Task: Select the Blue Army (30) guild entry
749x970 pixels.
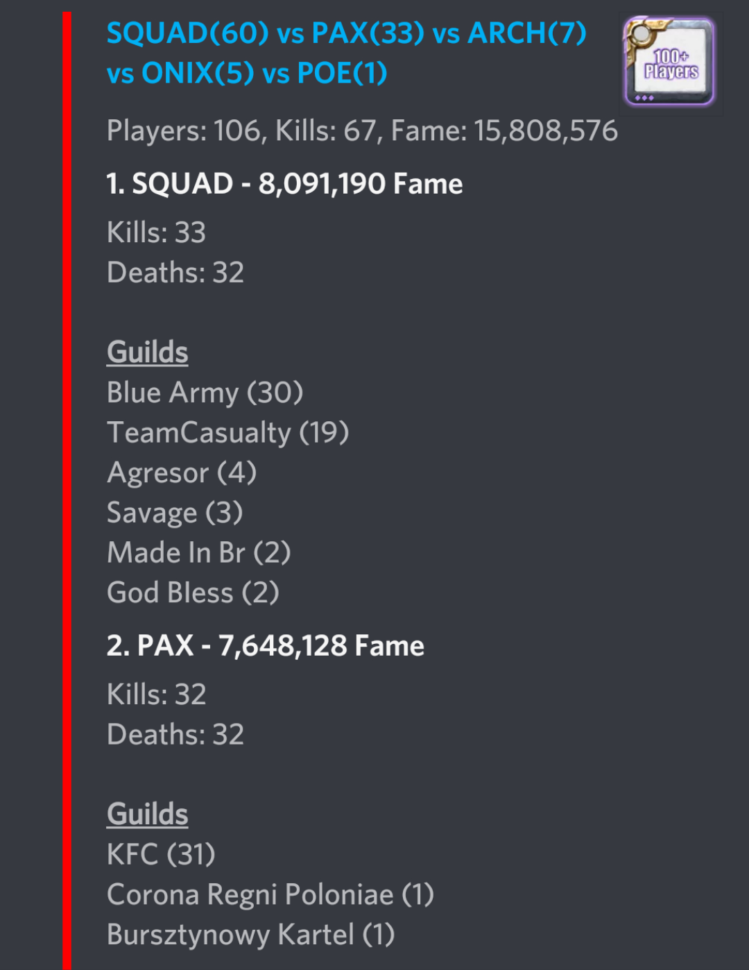Action: coord(204,393)
